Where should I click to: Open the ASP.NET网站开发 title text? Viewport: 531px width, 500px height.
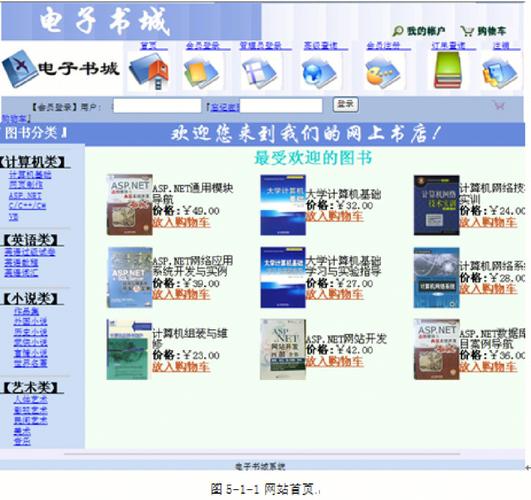pyautogui.click(x=346, y=339)
